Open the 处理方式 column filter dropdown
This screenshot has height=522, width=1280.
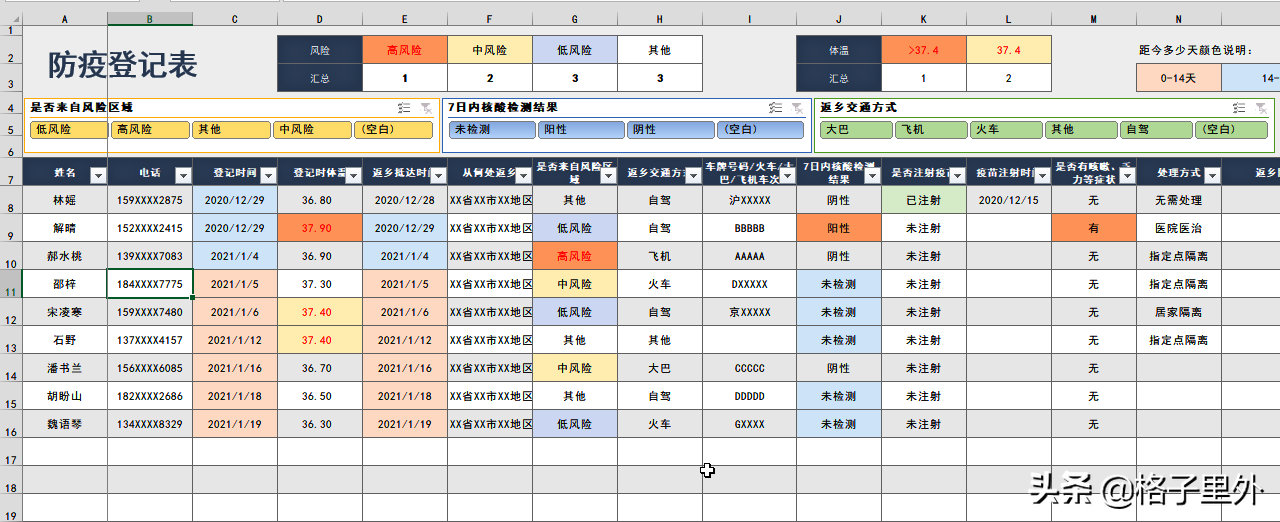pyautogui.click(x=1212, y=175)
